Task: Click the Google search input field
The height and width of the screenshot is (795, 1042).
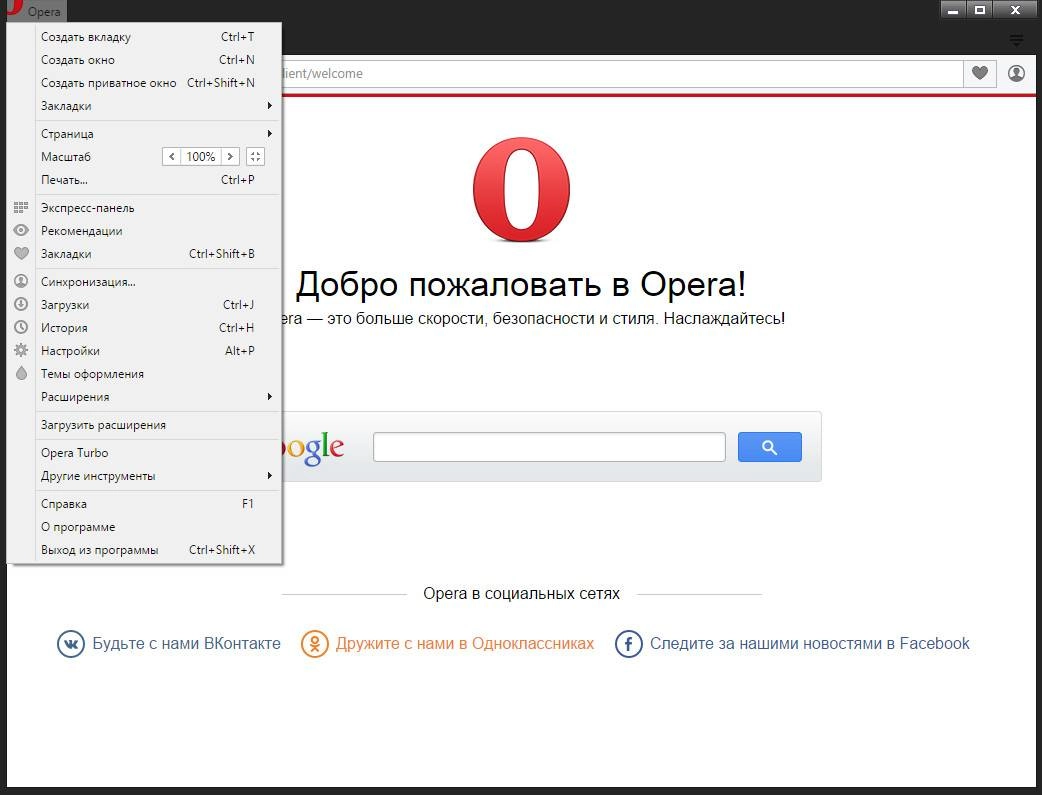Action: click(549, 447)
